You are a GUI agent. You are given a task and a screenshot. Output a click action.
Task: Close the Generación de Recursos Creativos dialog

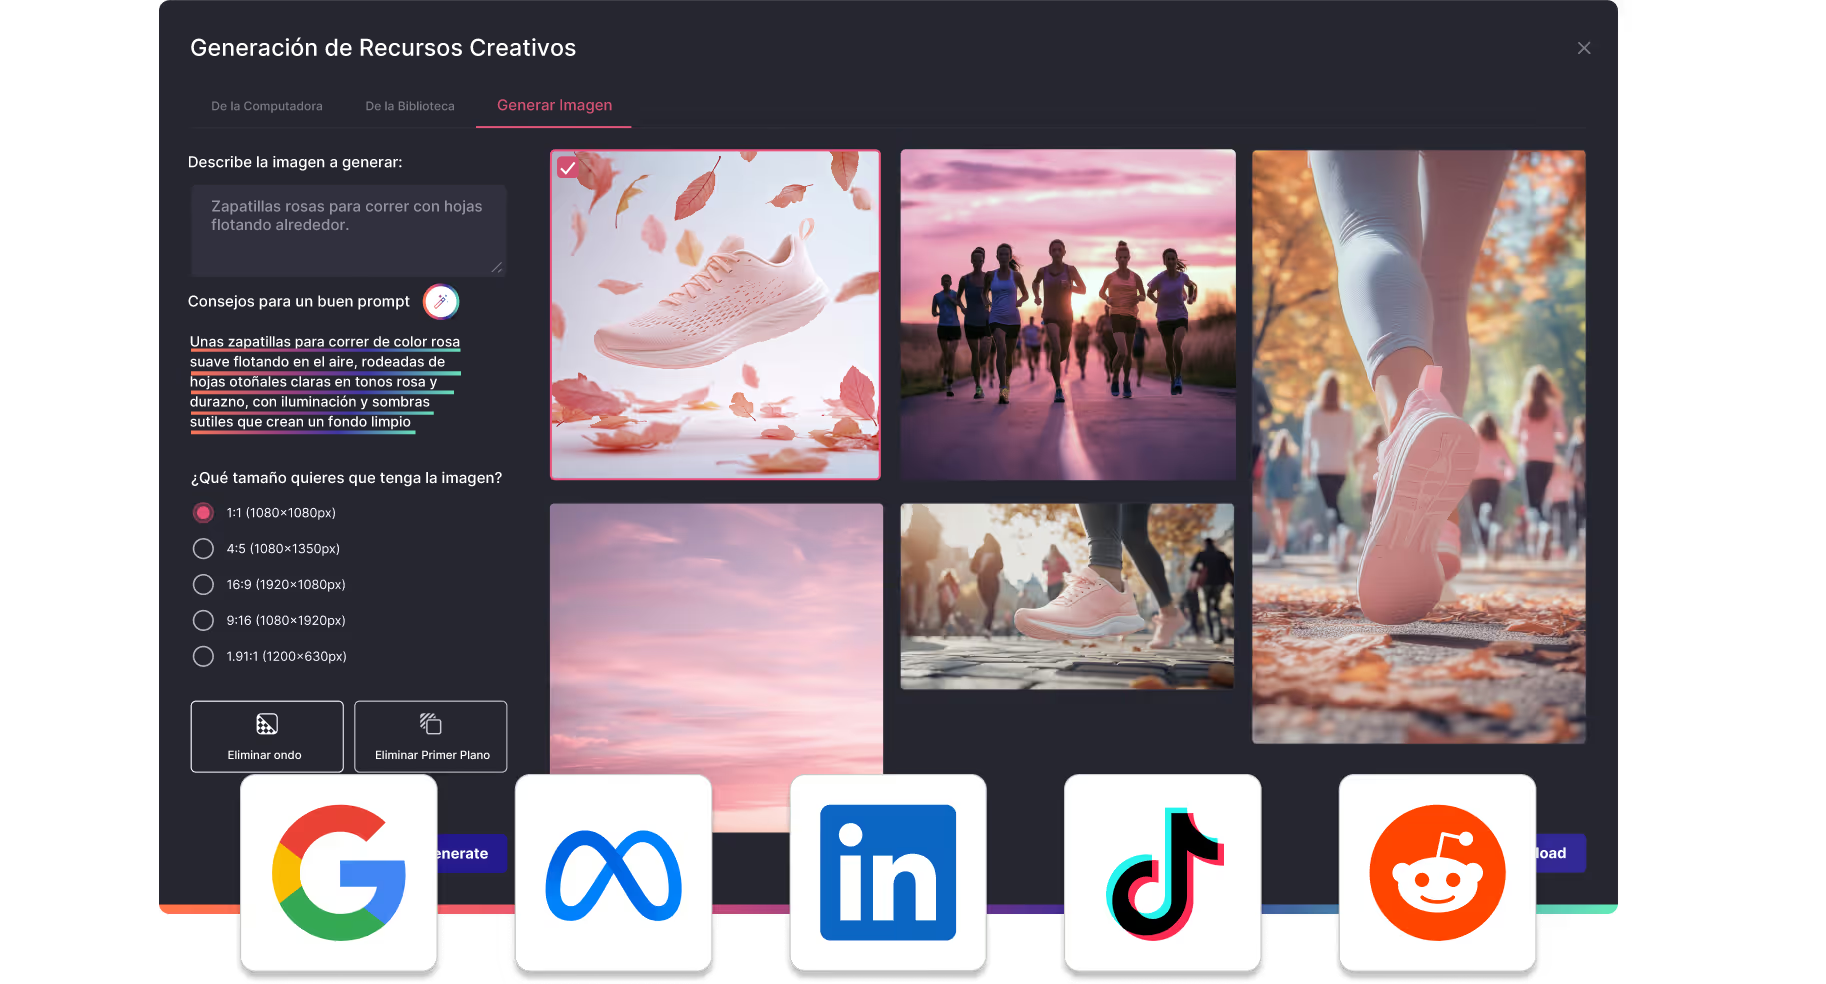[1584, 48]
